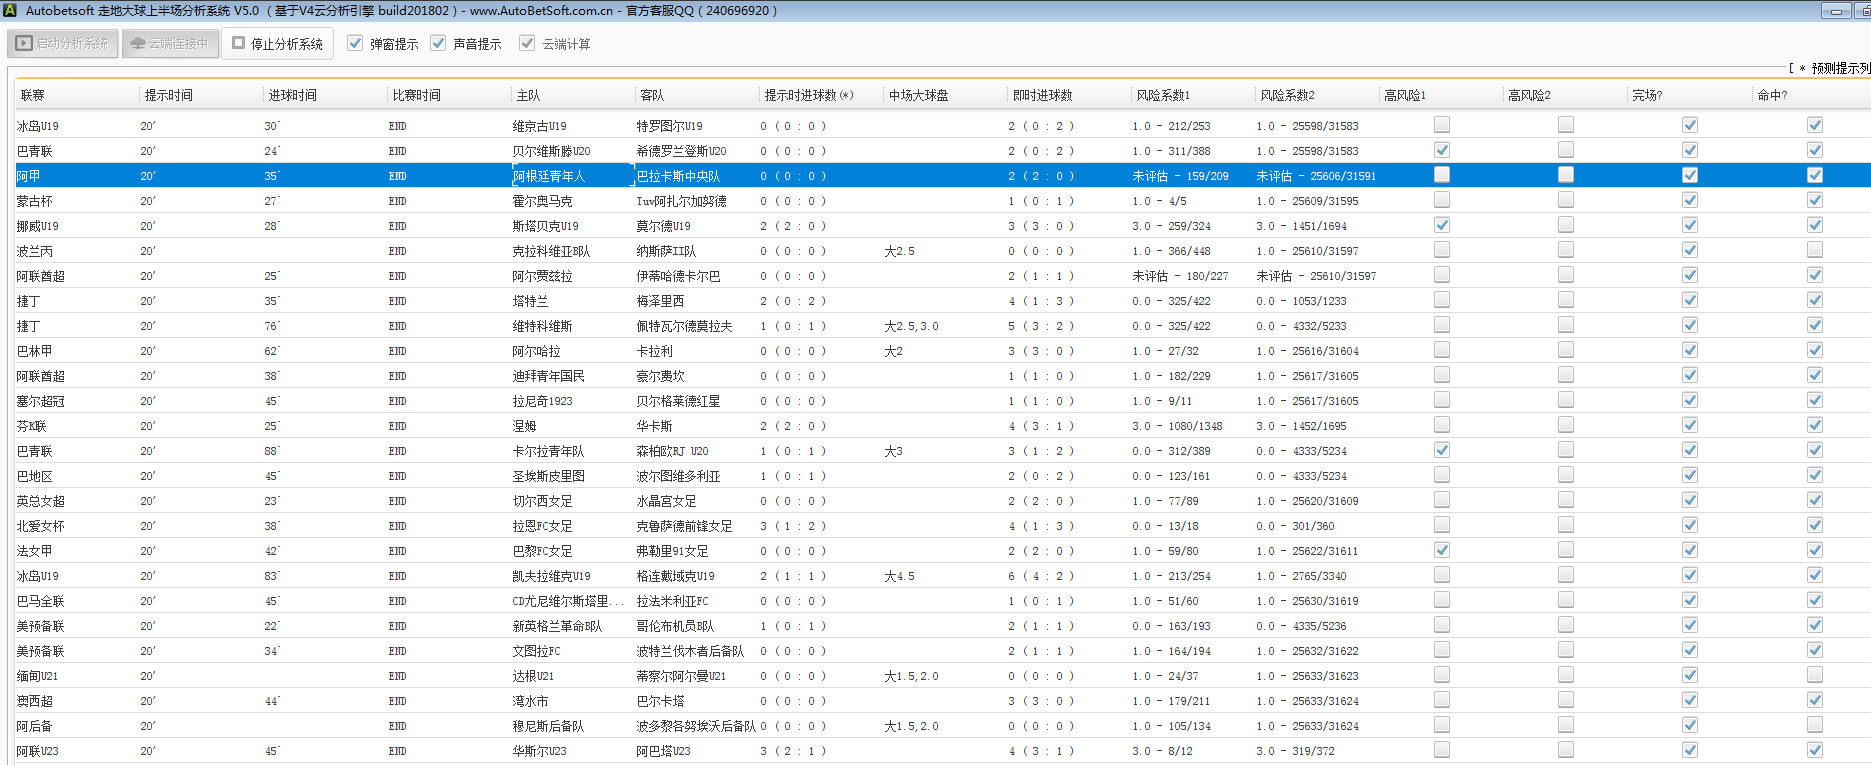The image size is (1871, 765).
Task: Uncheck 高风险1 for the 斯塔贝克U19 row
Action: click(x=1441, y=225)
